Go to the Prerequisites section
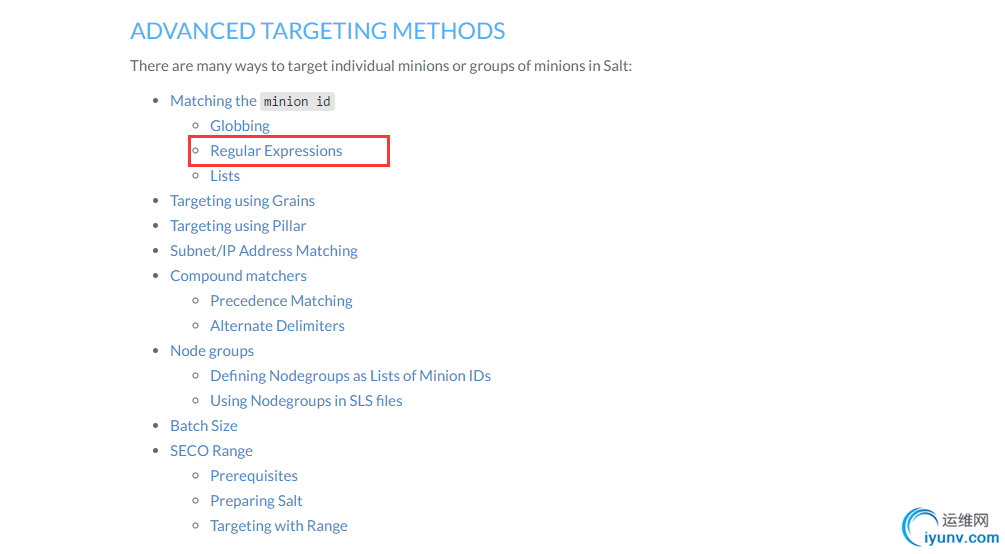The width and height of the screenshot is (1005, 554). tap(254, 476)
